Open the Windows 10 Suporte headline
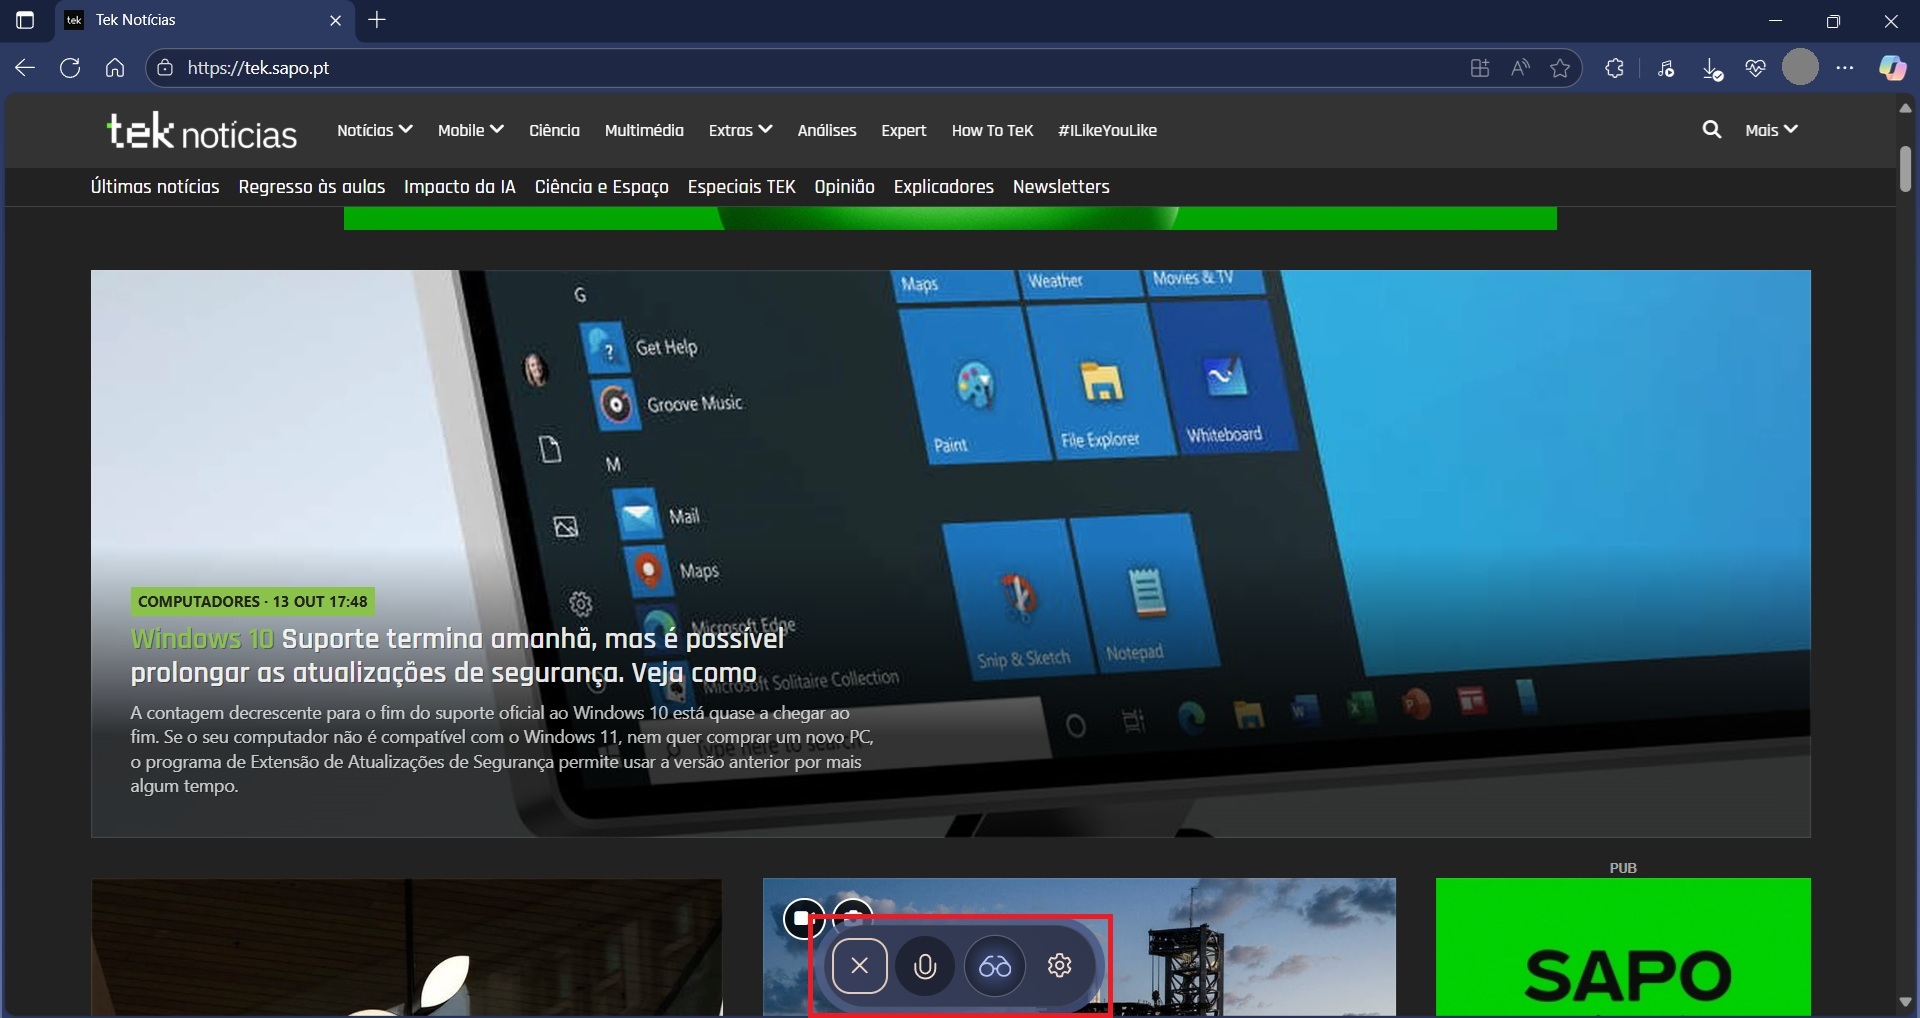Viewport: 1920px width, 1018px height. 456,655
